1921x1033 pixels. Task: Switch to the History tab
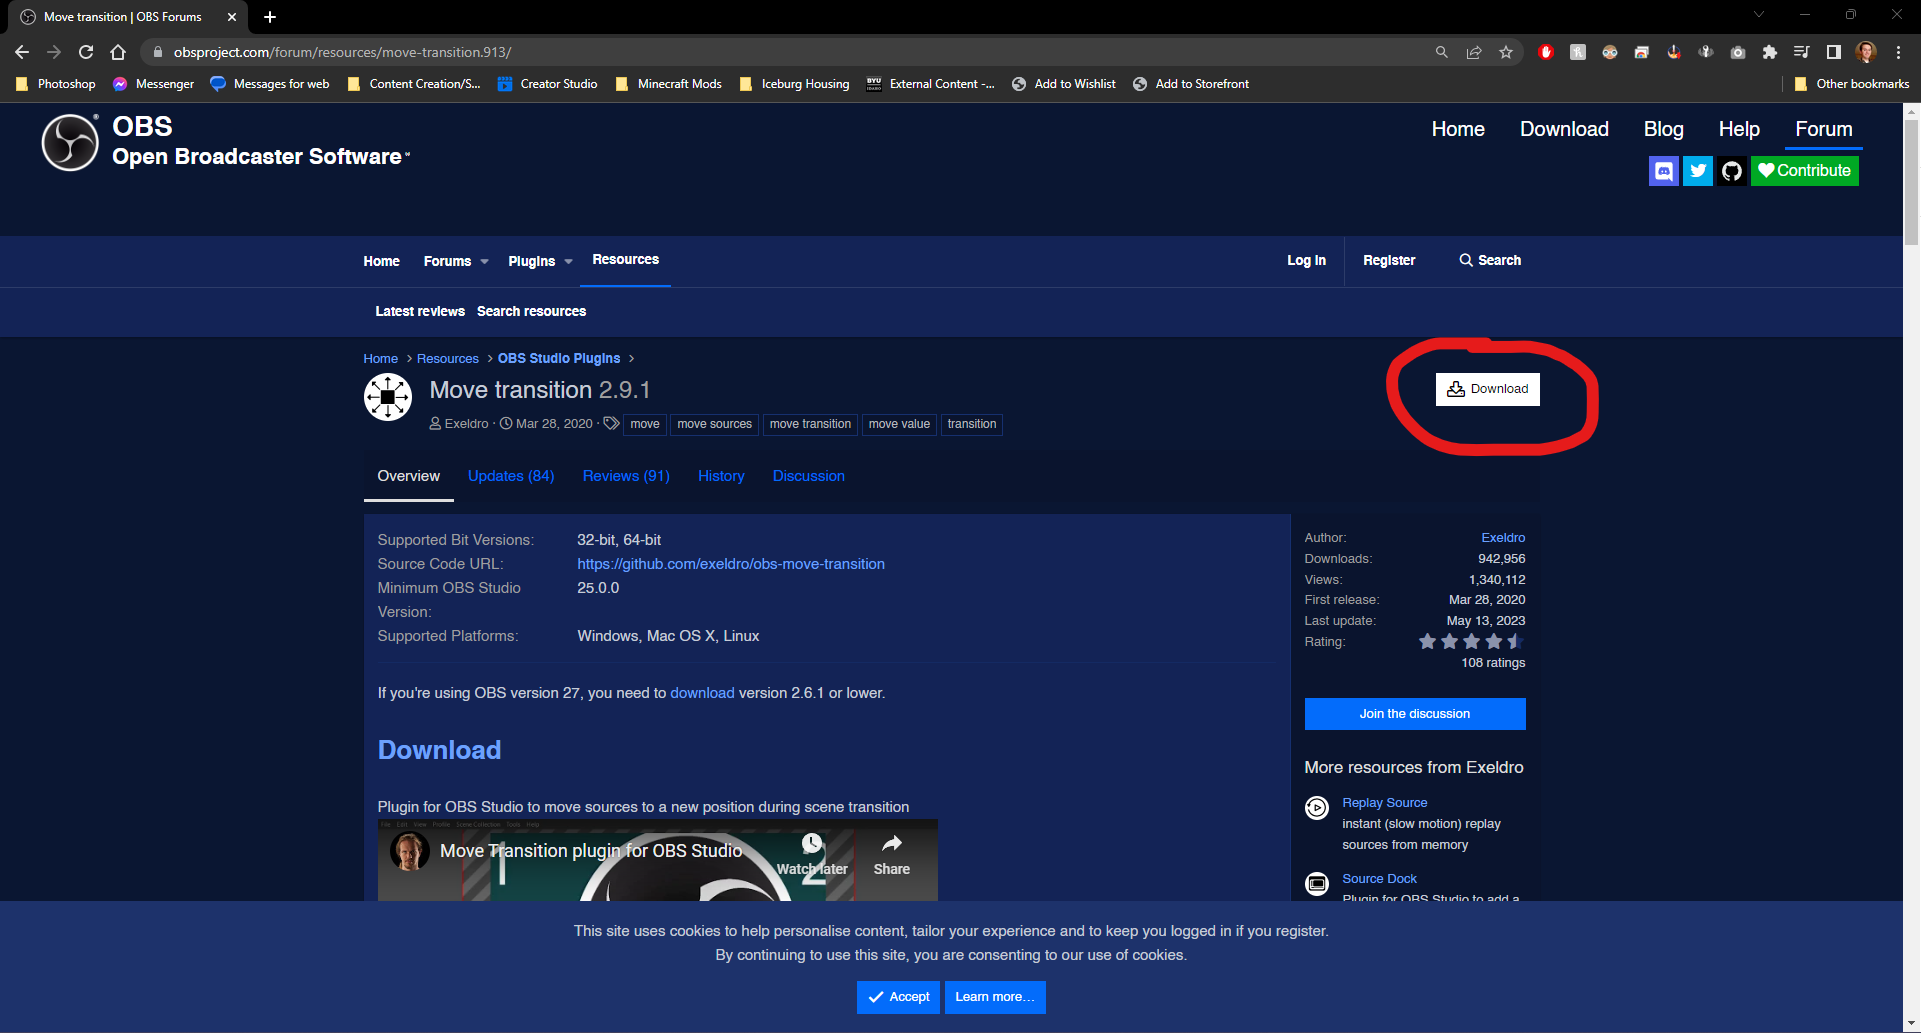[721, 476]
